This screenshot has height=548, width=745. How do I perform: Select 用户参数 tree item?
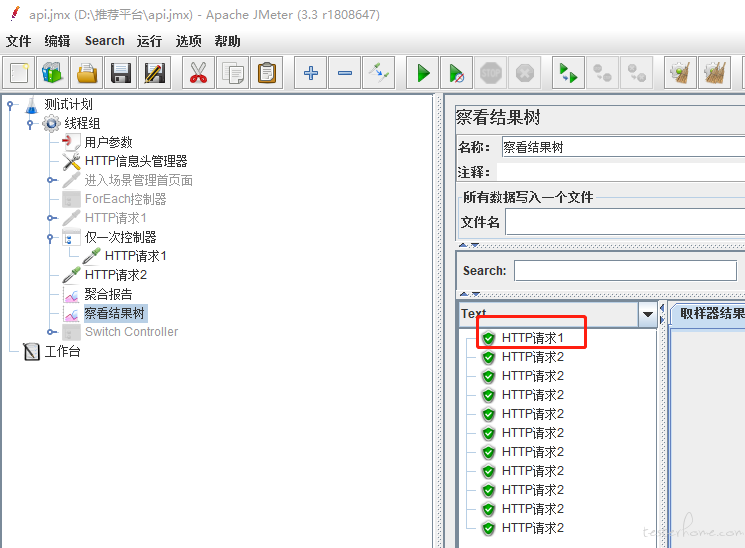click(x=108, y=142)
